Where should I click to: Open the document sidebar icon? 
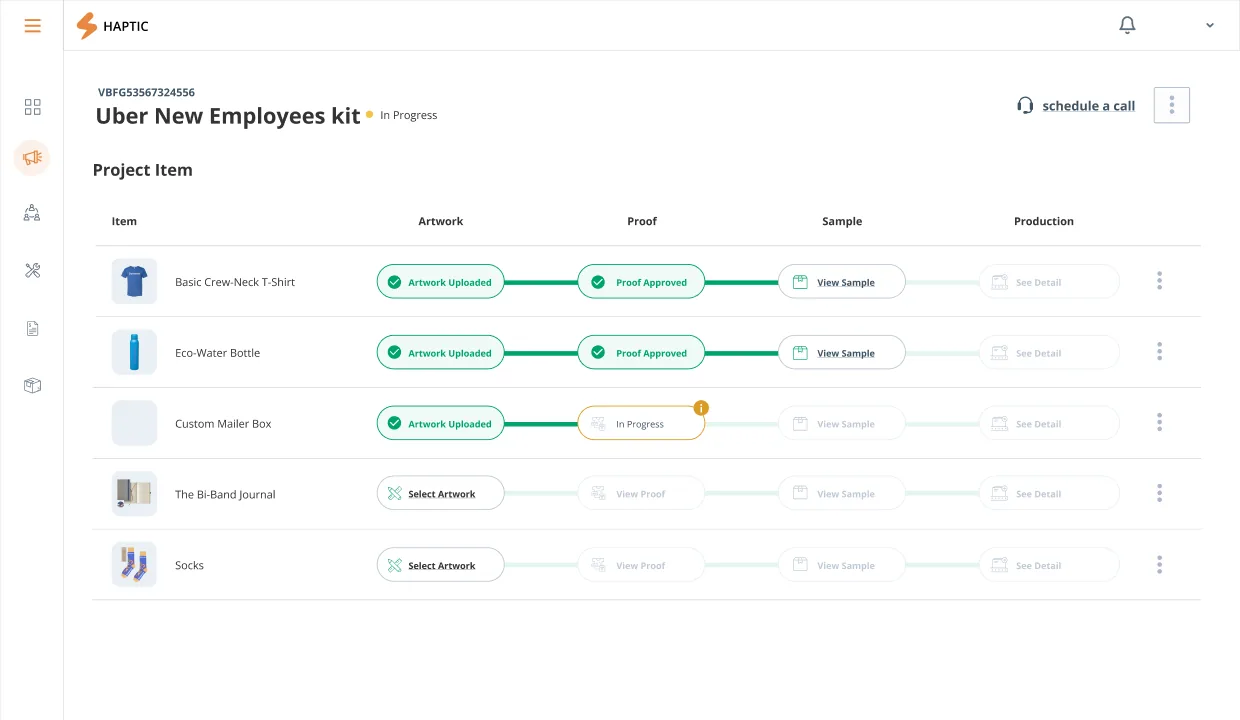coord(32,328)
